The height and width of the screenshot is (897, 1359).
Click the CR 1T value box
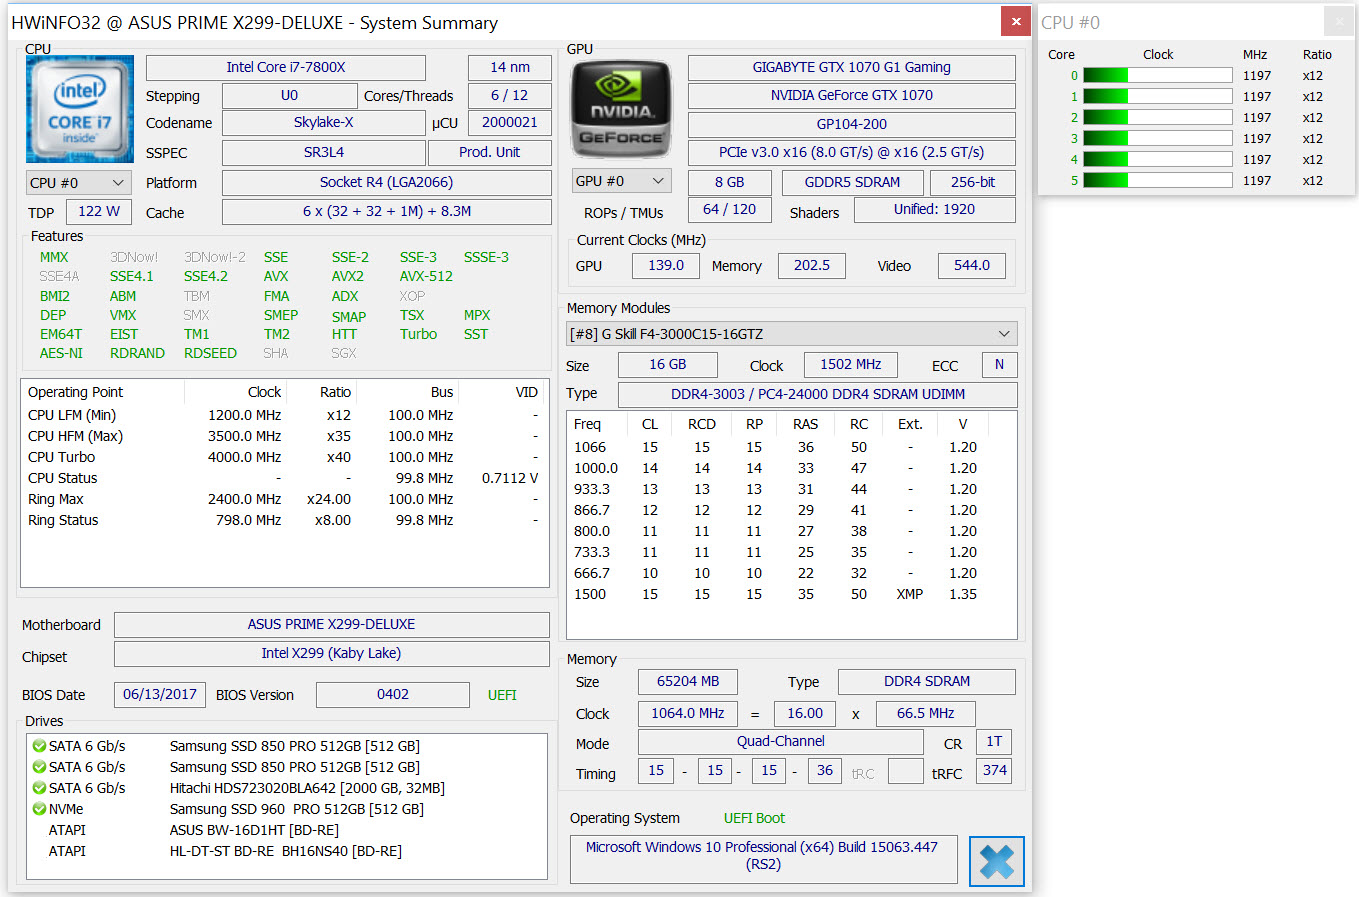click(994, 741)
